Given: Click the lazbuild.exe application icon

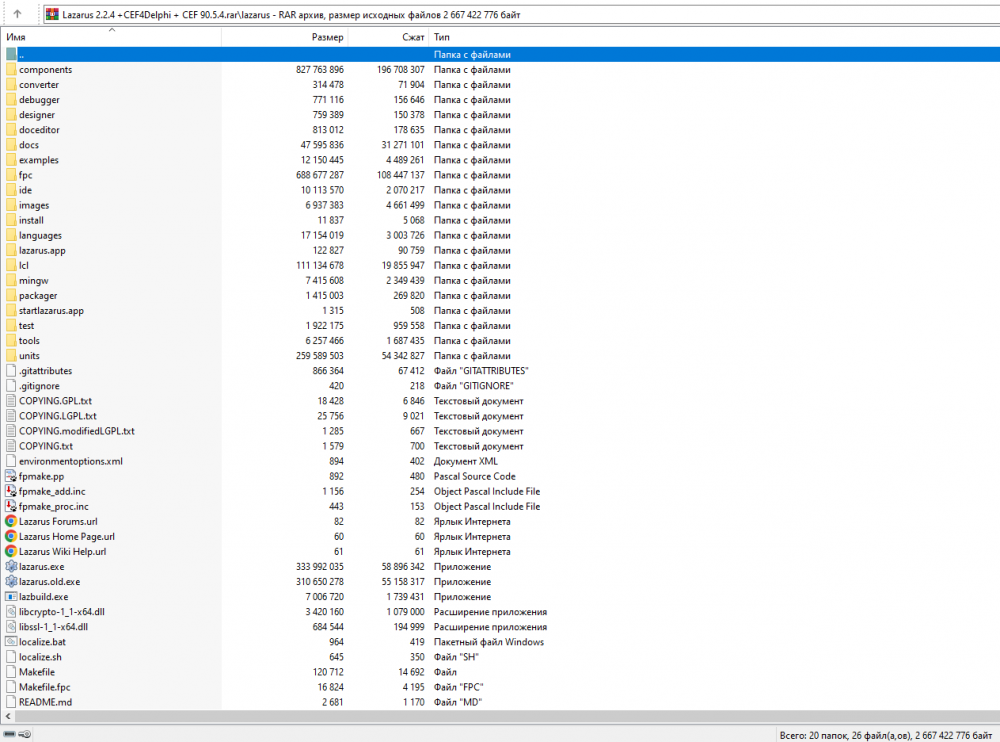Looking at the screenshot, I should [x=11, y=597].
